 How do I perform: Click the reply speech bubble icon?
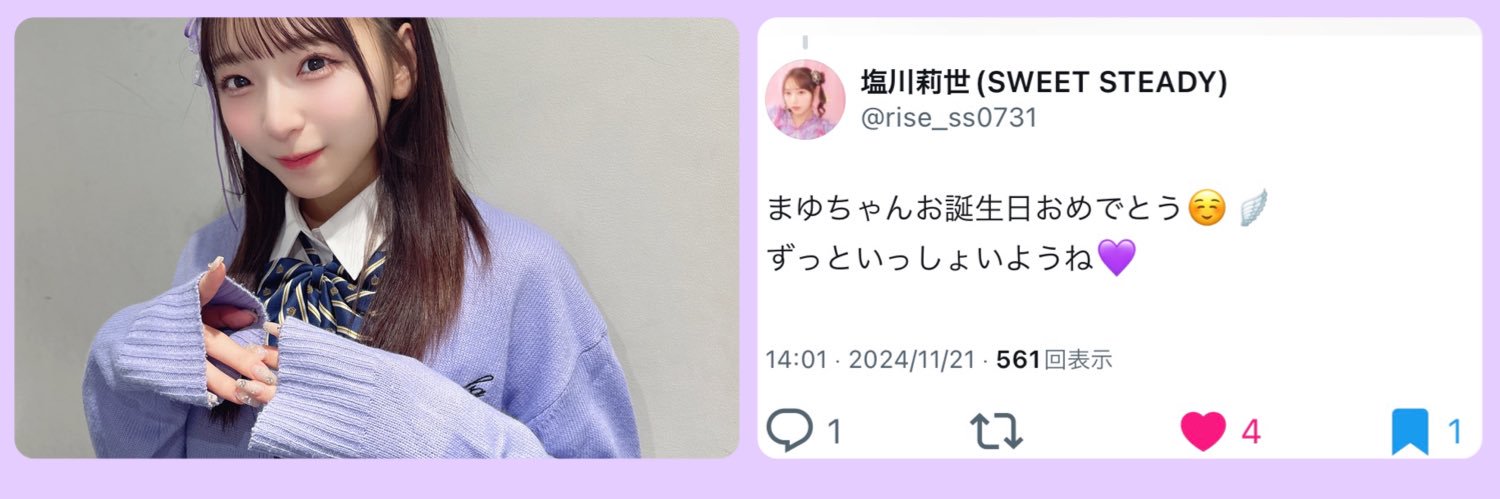point(788,431)
